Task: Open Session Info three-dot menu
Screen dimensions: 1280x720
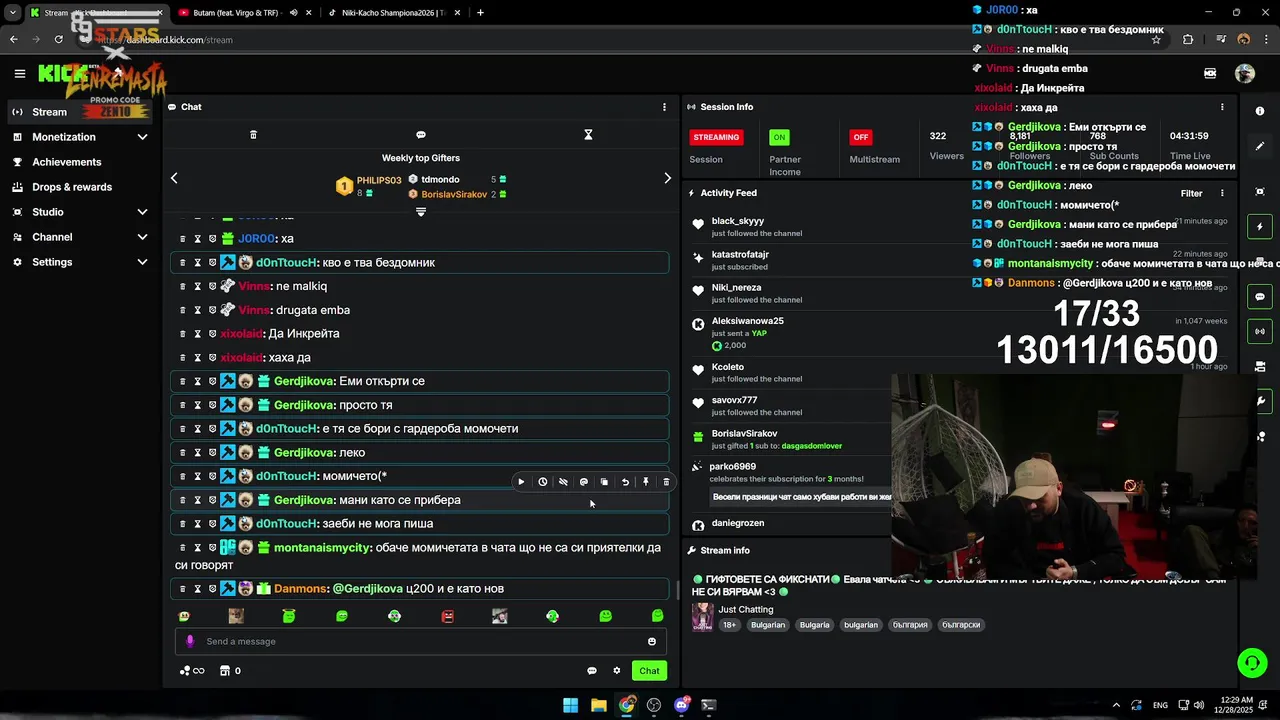Action: (x=1222, y=107)
